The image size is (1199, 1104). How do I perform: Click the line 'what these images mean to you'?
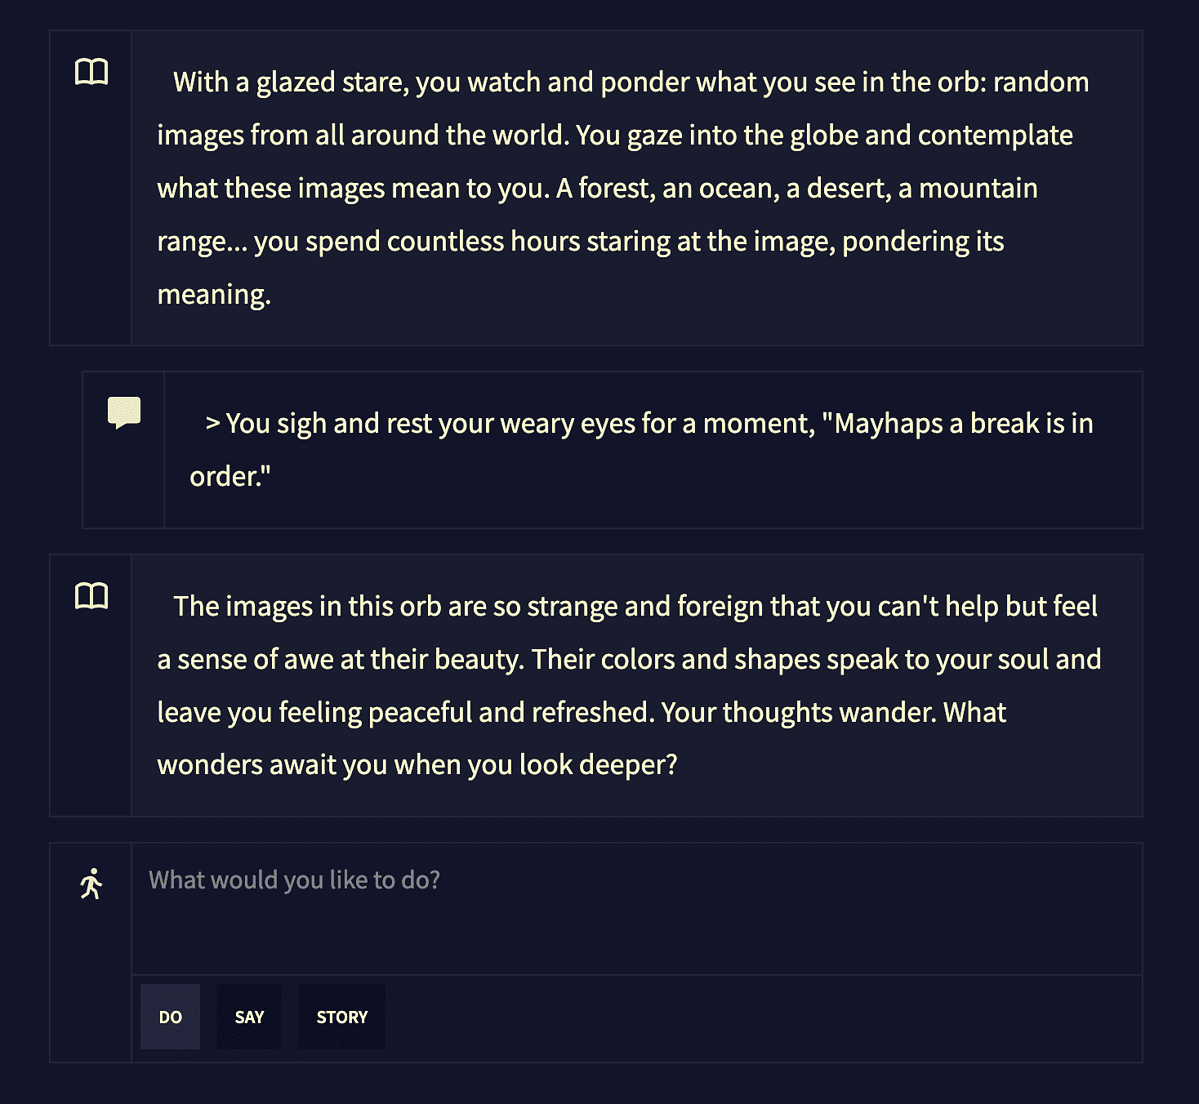point(597,188)
